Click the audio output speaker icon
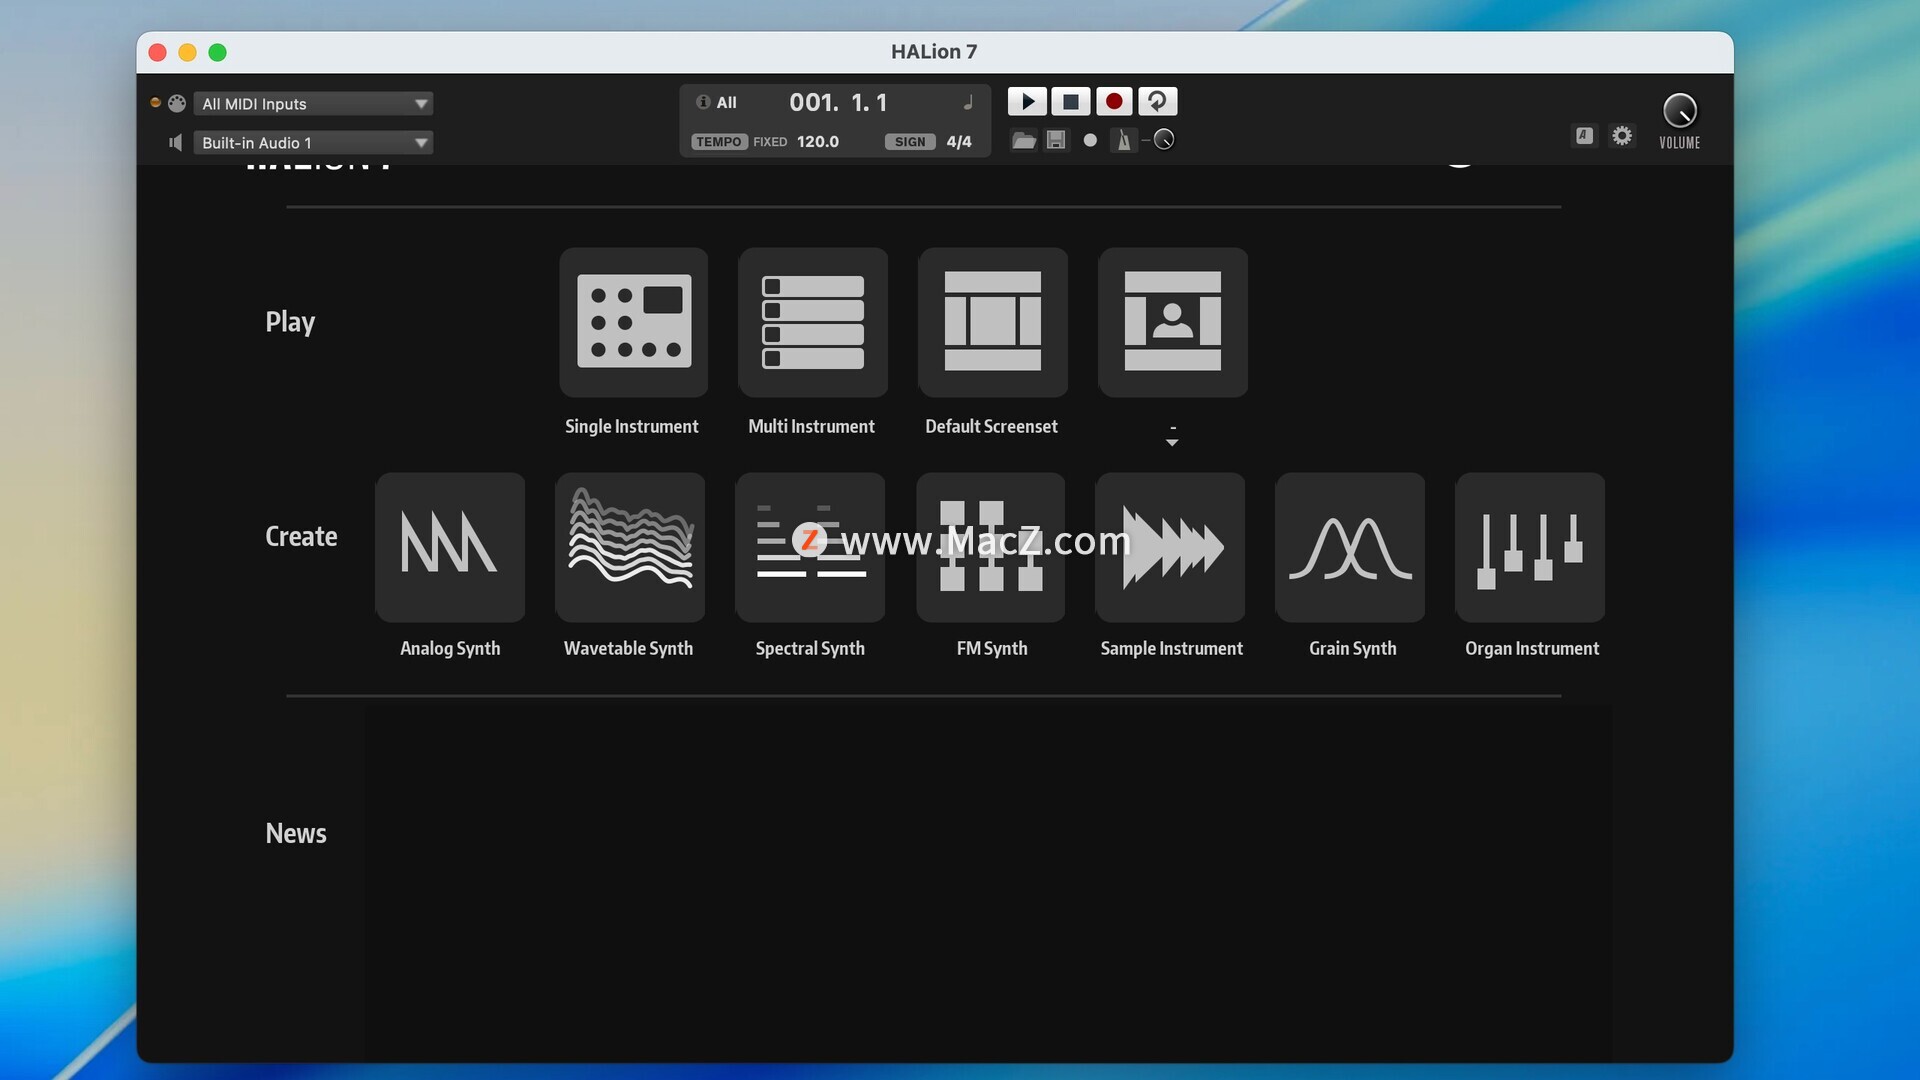The image size is (1920, 1080). click(x=175, y=143)
